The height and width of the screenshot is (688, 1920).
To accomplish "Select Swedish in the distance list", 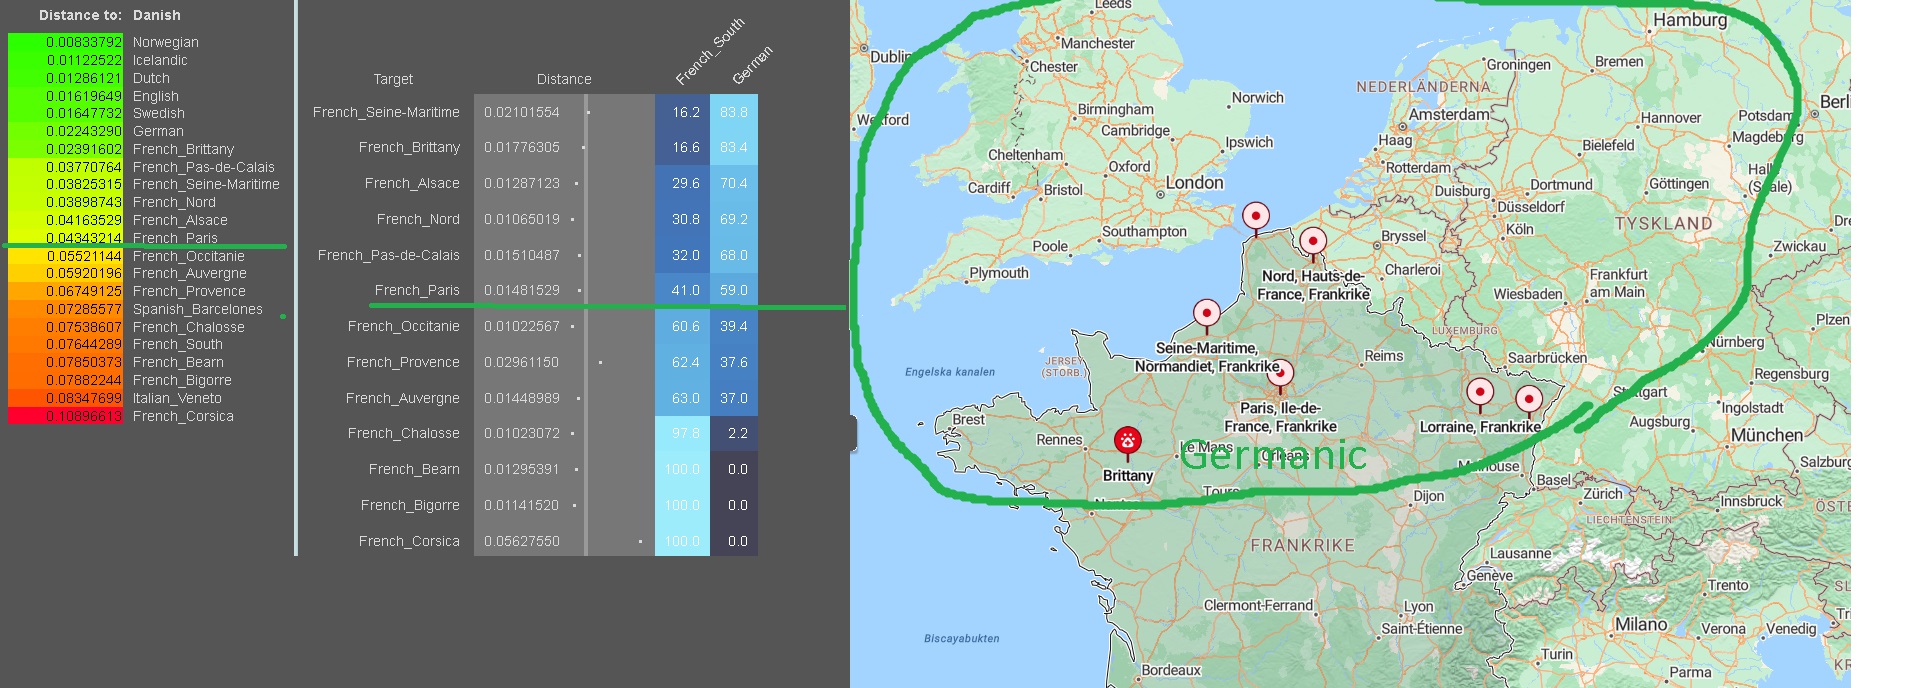I will pyautogui.click(x=159, y=113).
